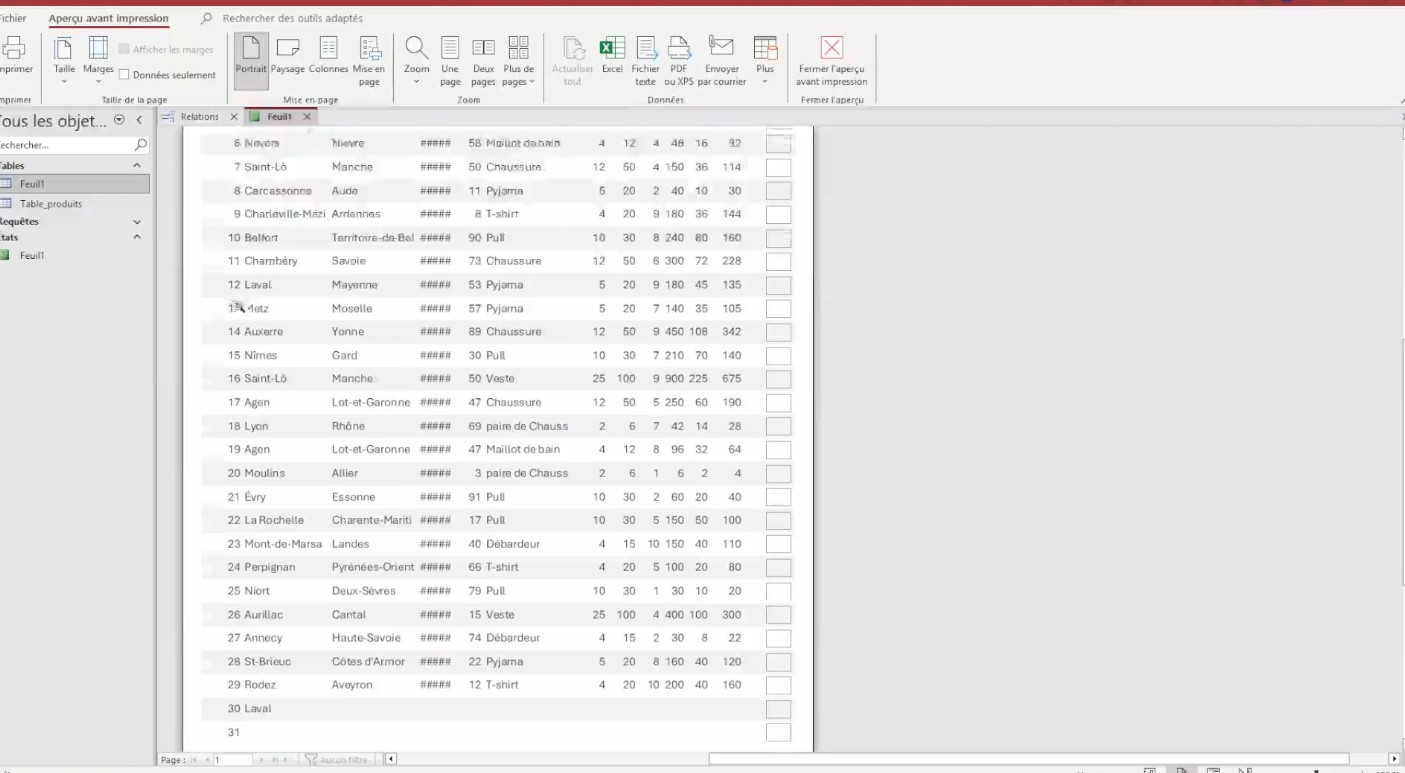Screen dimensions: 1405x773
Task: Click the checkbox in the Perpignan row
Action: click(778, 567)
